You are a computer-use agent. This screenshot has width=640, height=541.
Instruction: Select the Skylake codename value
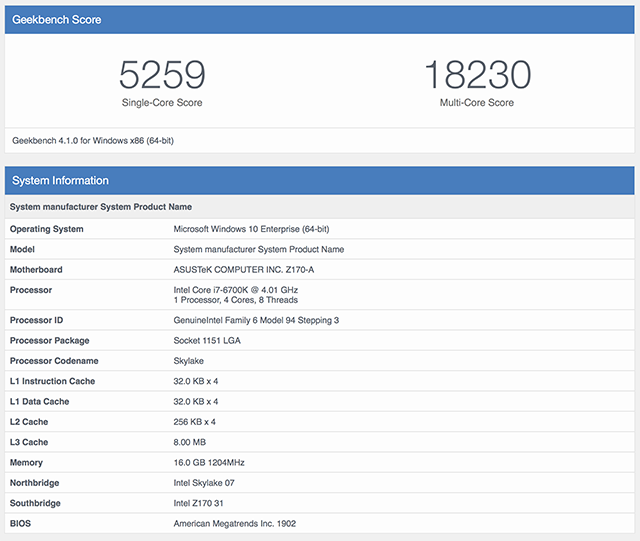click(189, 361)
